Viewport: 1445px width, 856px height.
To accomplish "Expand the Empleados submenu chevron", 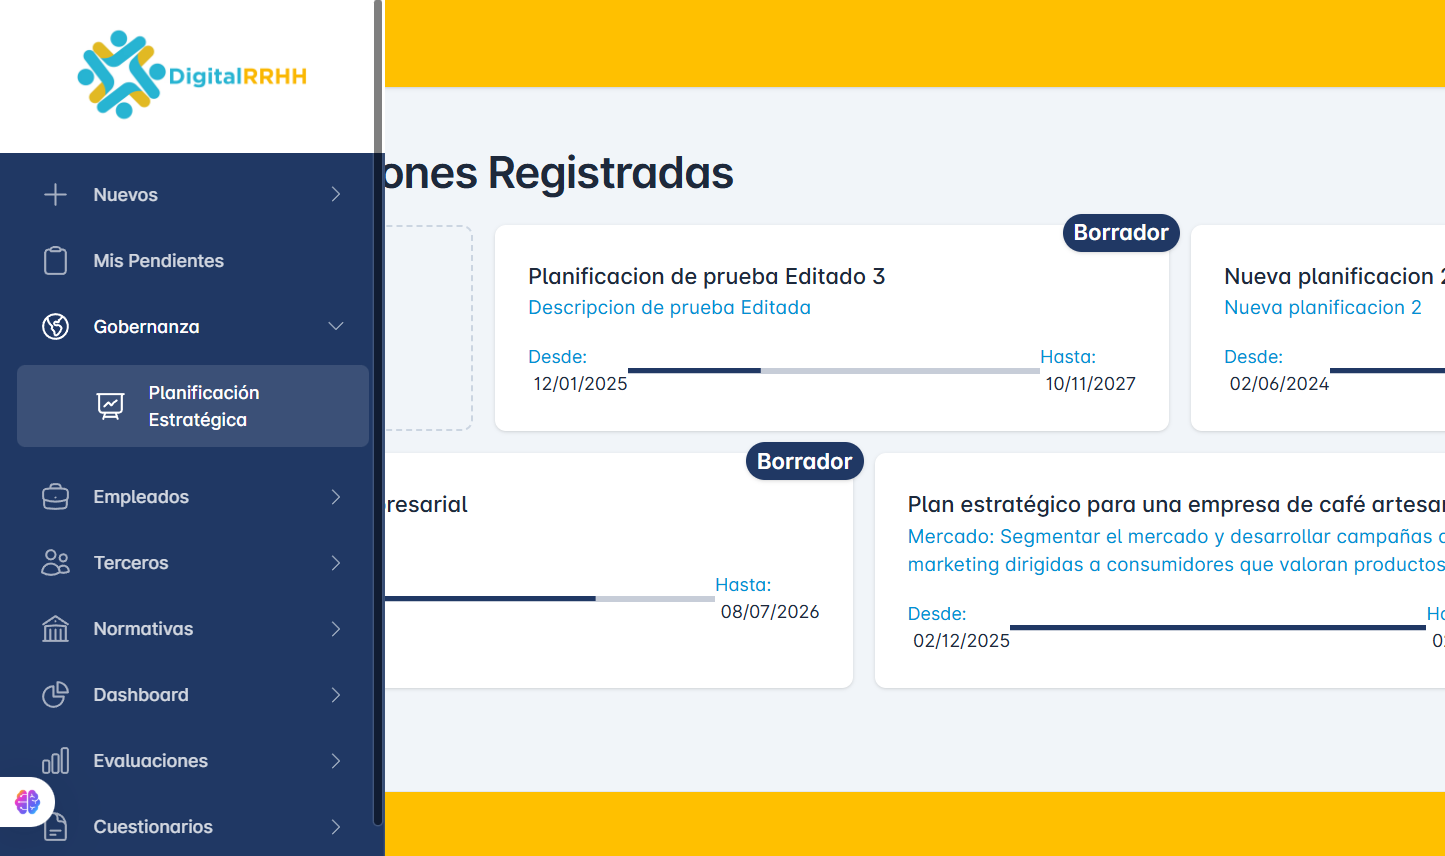I will pos(336,497).
